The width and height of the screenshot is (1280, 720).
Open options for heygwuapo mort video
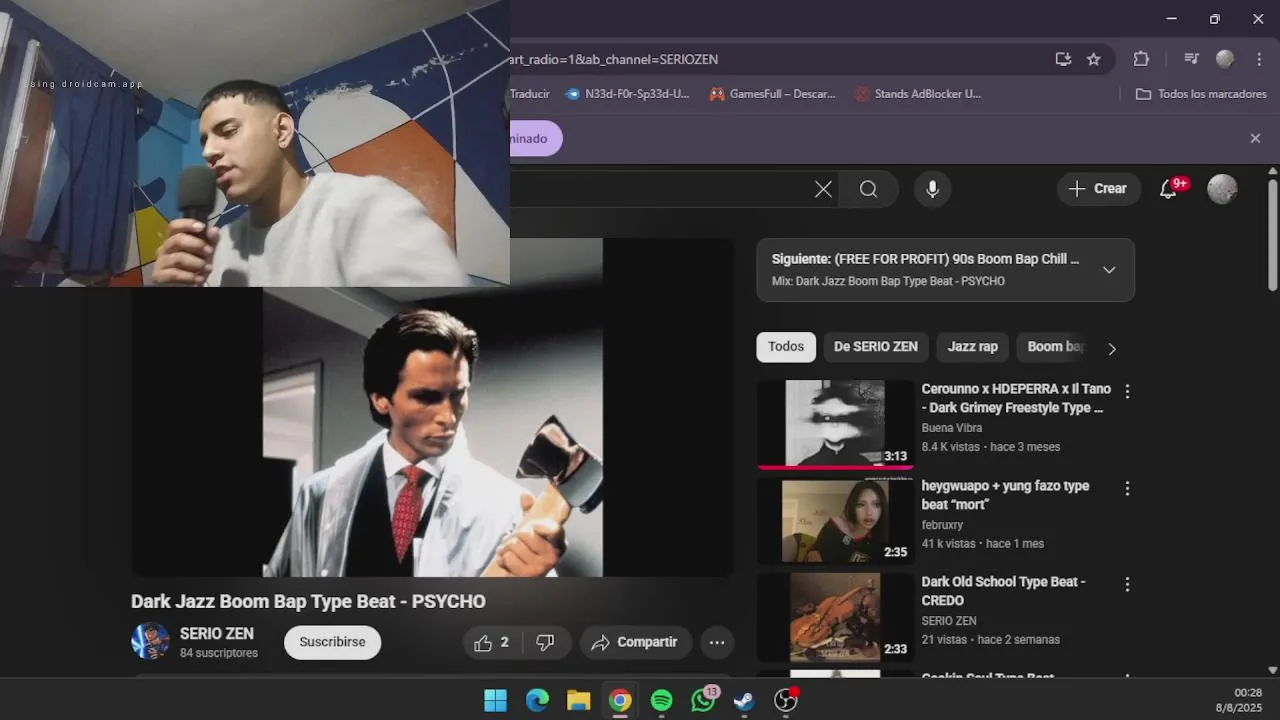1127,488
